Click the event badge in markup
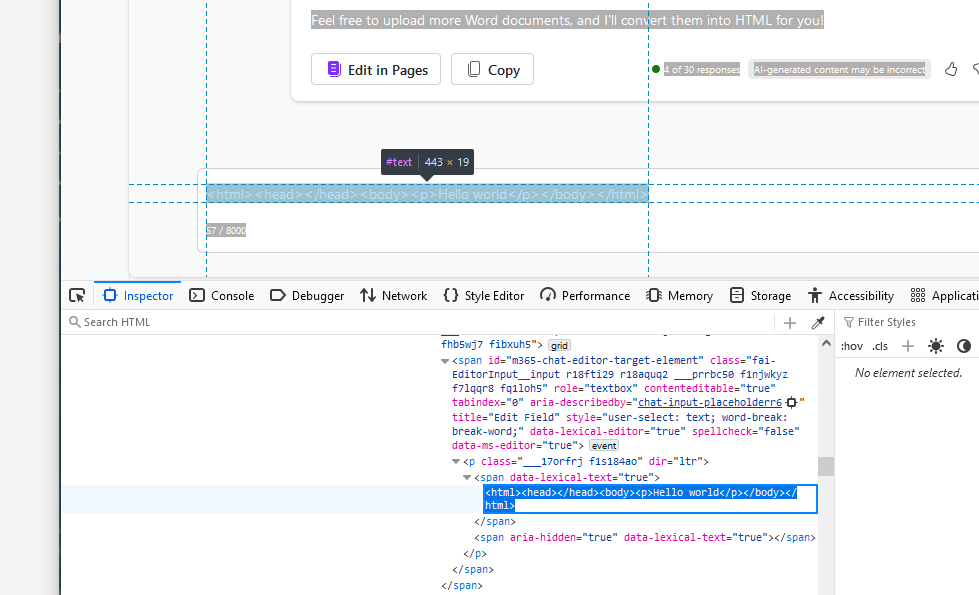 coord(604,446)
